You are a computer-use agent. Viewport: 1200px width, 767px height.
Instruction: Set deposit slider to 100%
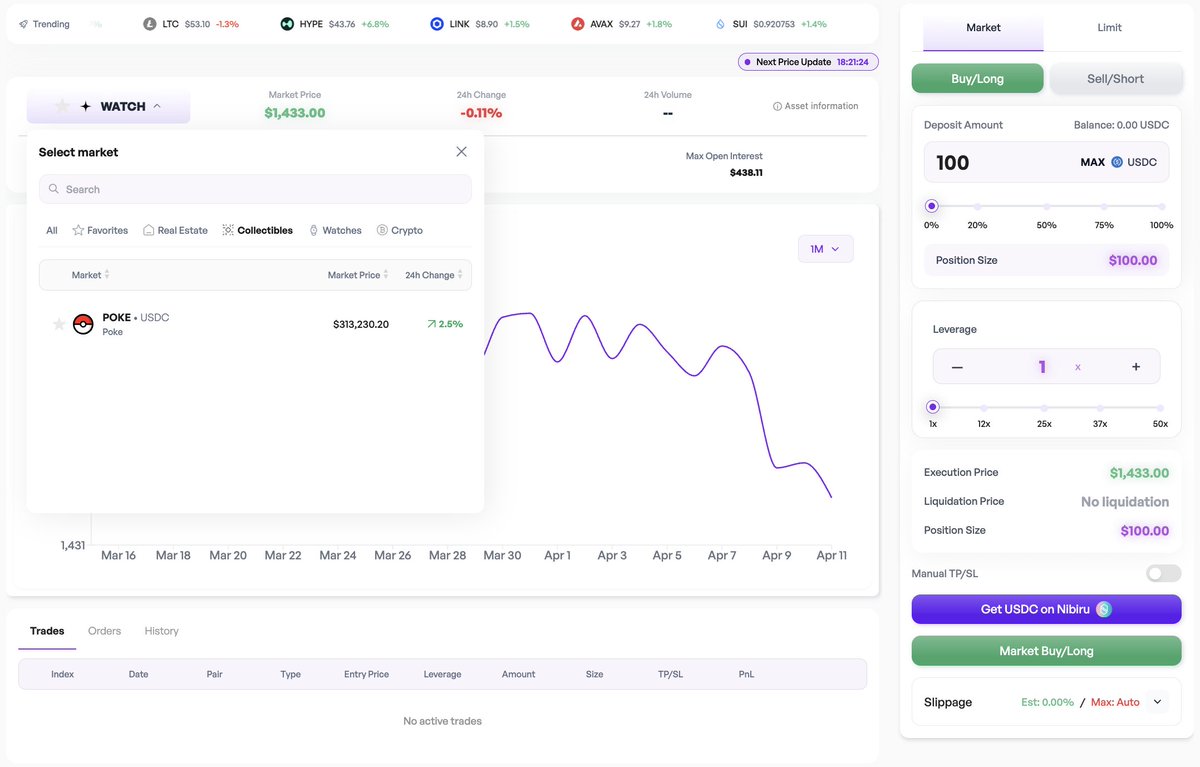(x=1161, y=206)
